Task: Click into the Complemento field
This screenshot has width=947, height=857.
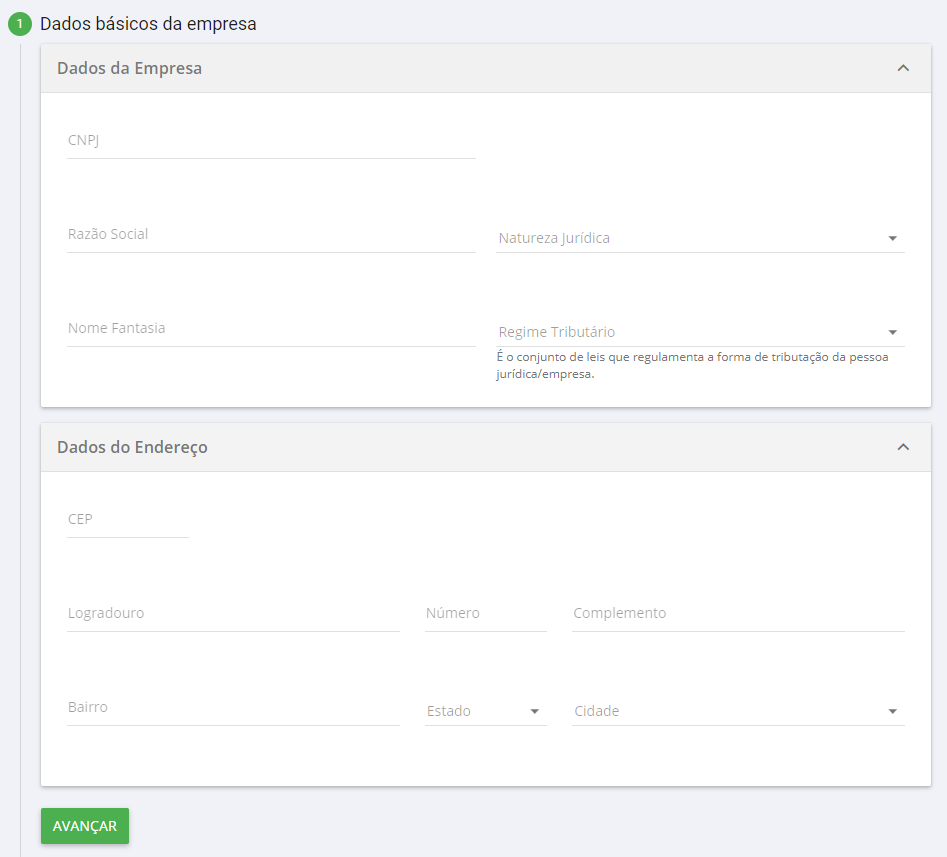Action: click(x=737, y=614)
